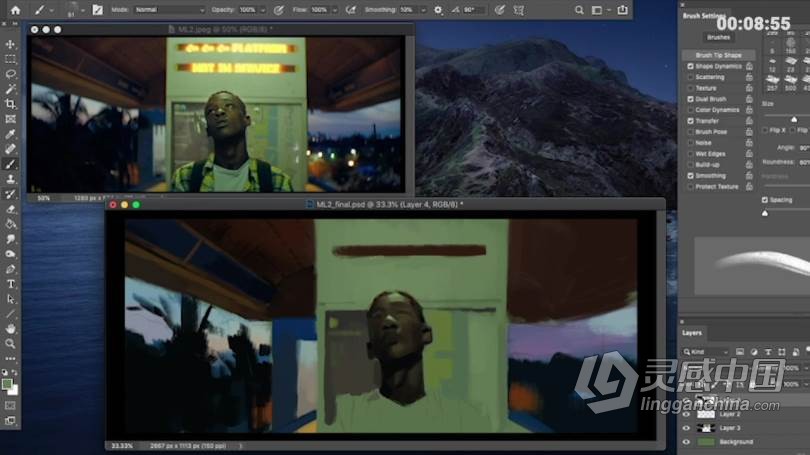Select the Smudge tool
The height and width of the screenshot is (455, 810).
tap(10, 239)
